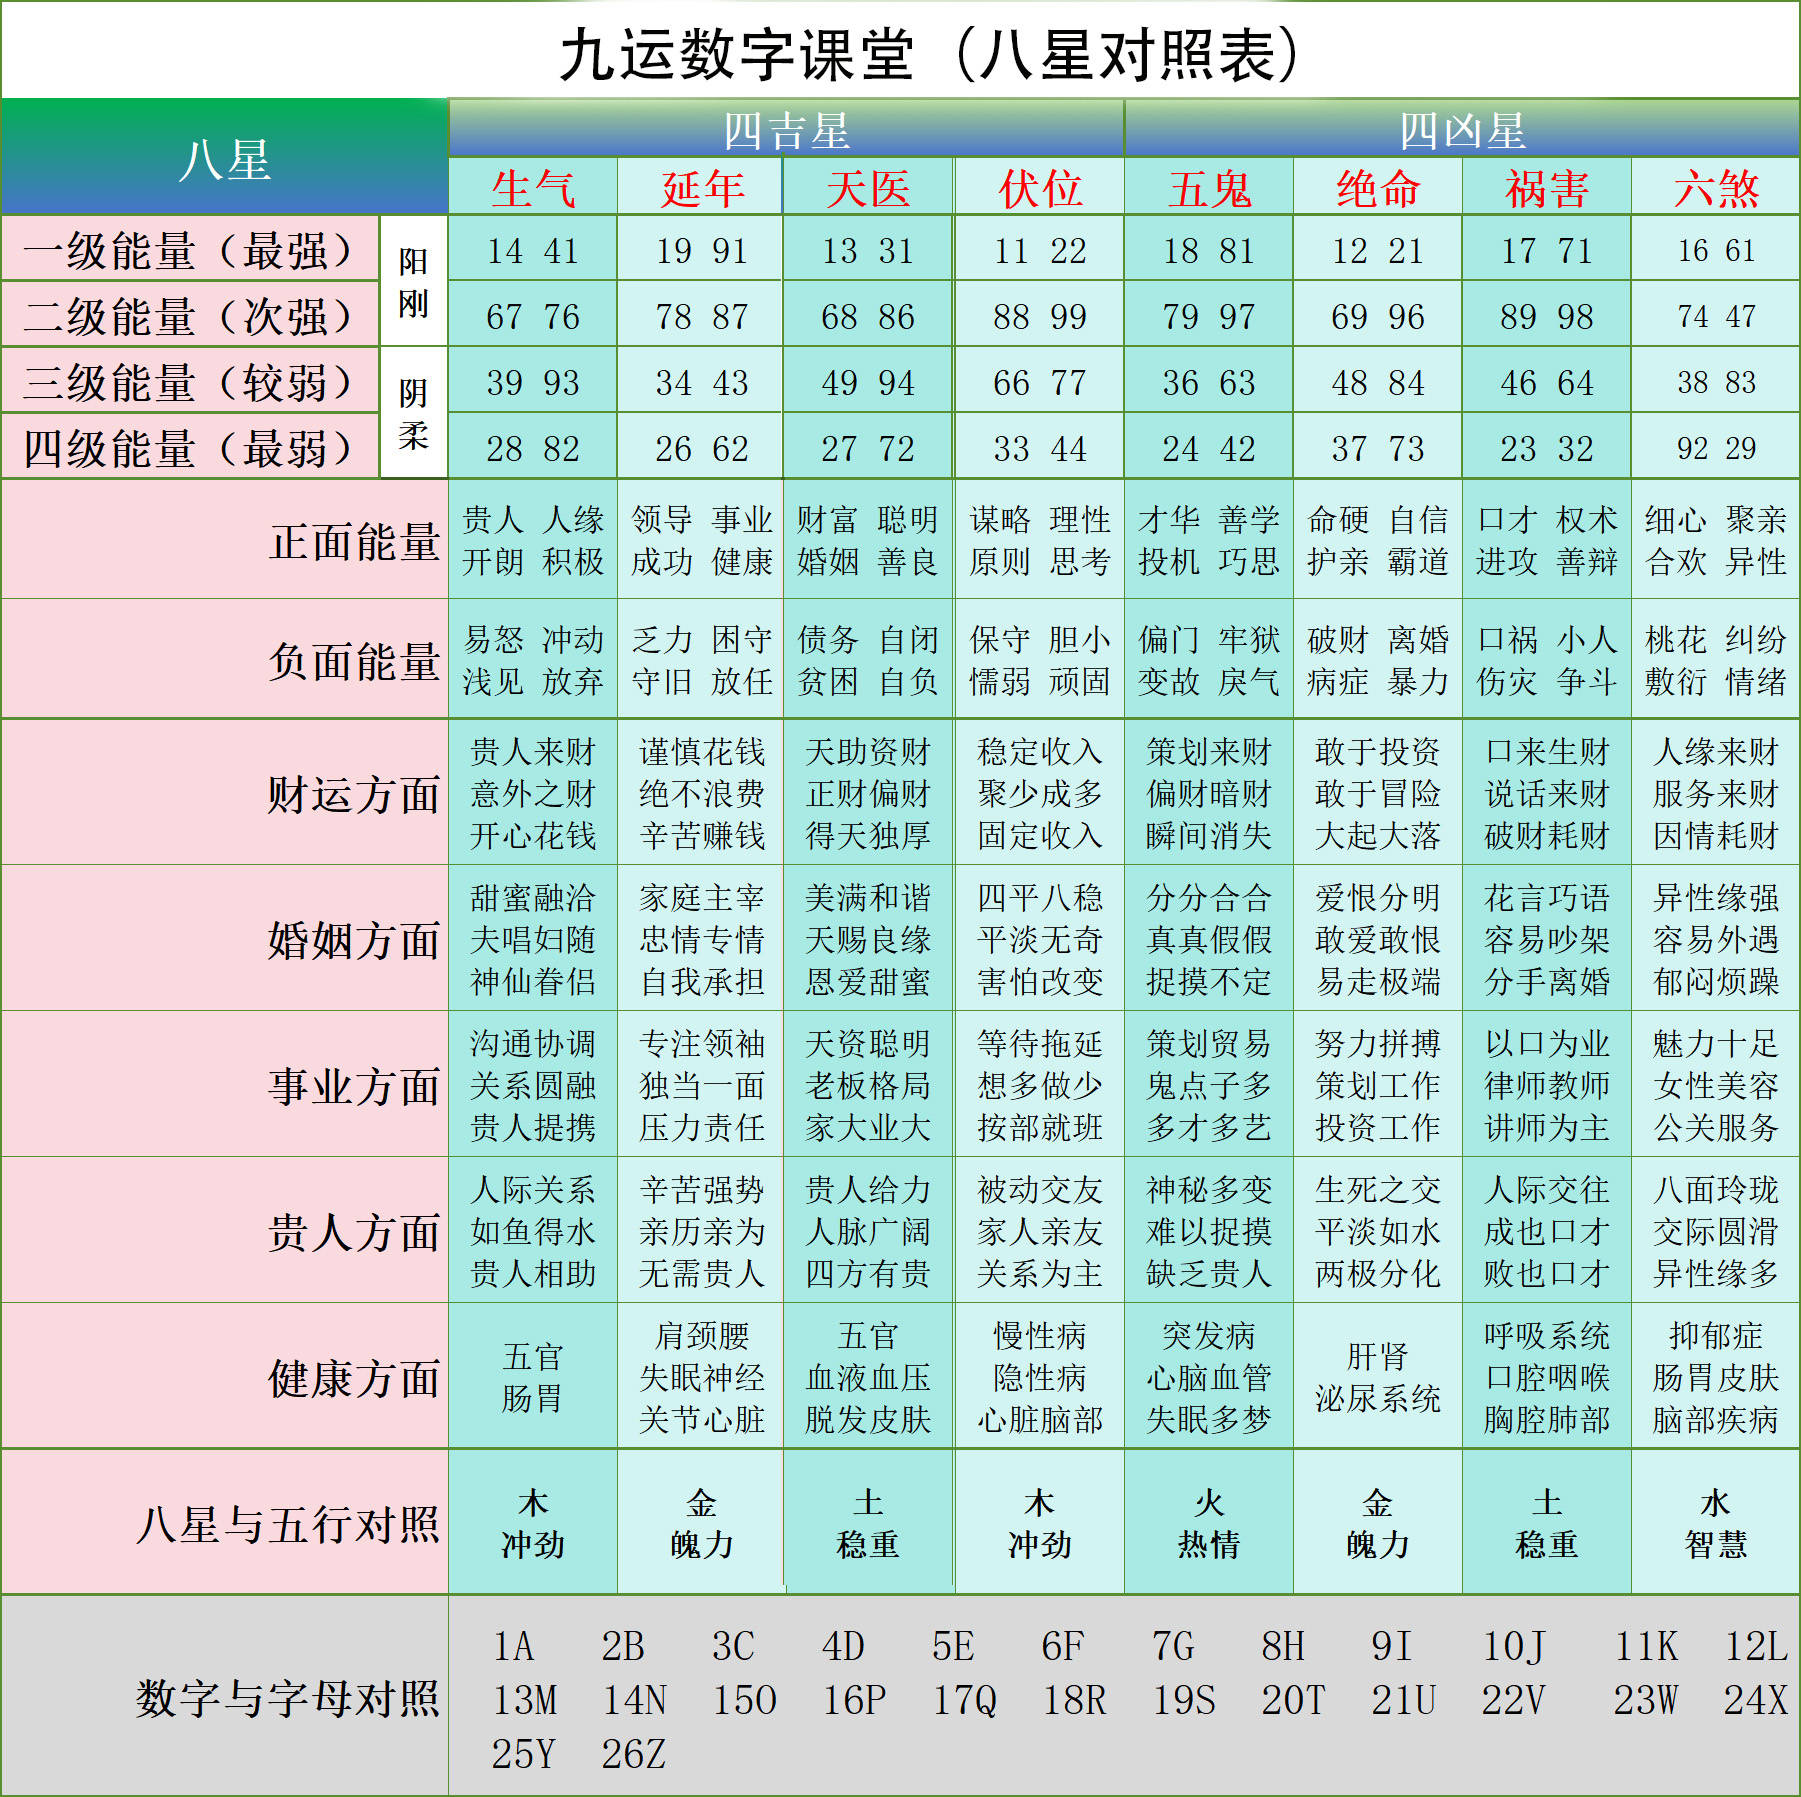Click the cell with numbers 92 29
The height and width of the screenshot is (1797, 1801).
[x=1716, y=447]
